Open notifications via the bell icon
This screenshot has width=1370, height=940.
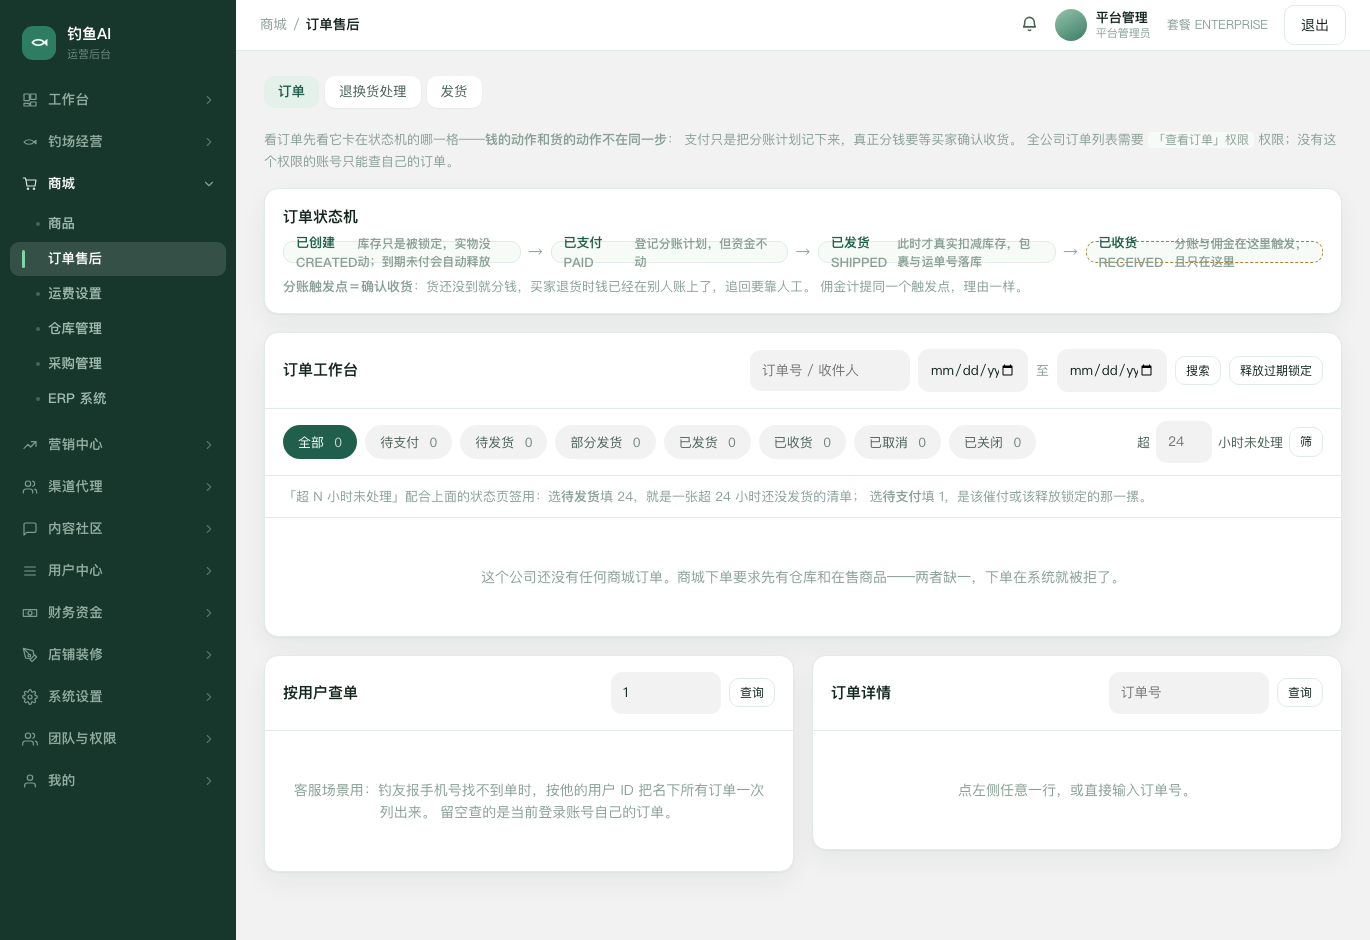coord(1029,24)
